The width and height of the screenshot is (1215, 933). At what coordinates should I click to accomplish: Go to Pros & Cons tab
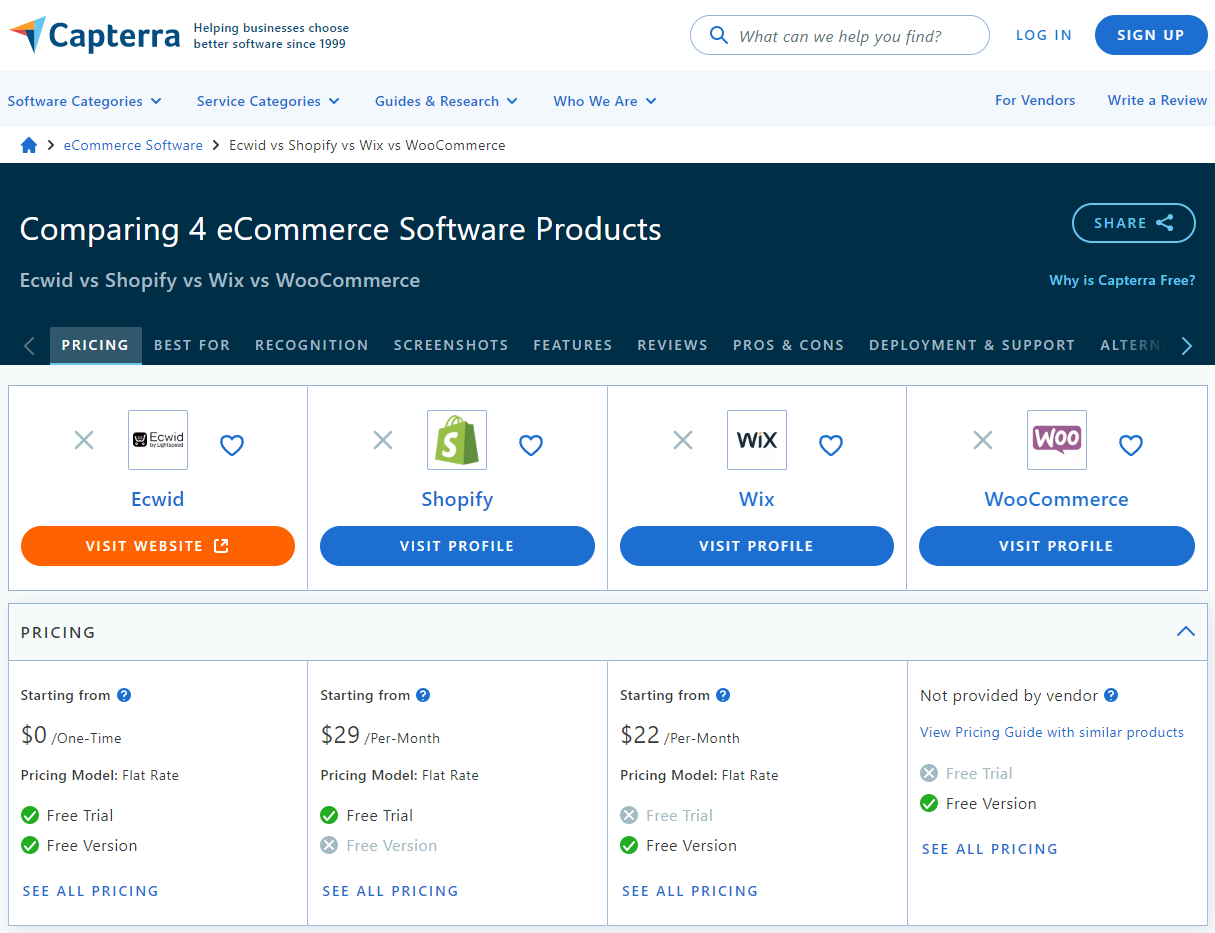point(789,345)
